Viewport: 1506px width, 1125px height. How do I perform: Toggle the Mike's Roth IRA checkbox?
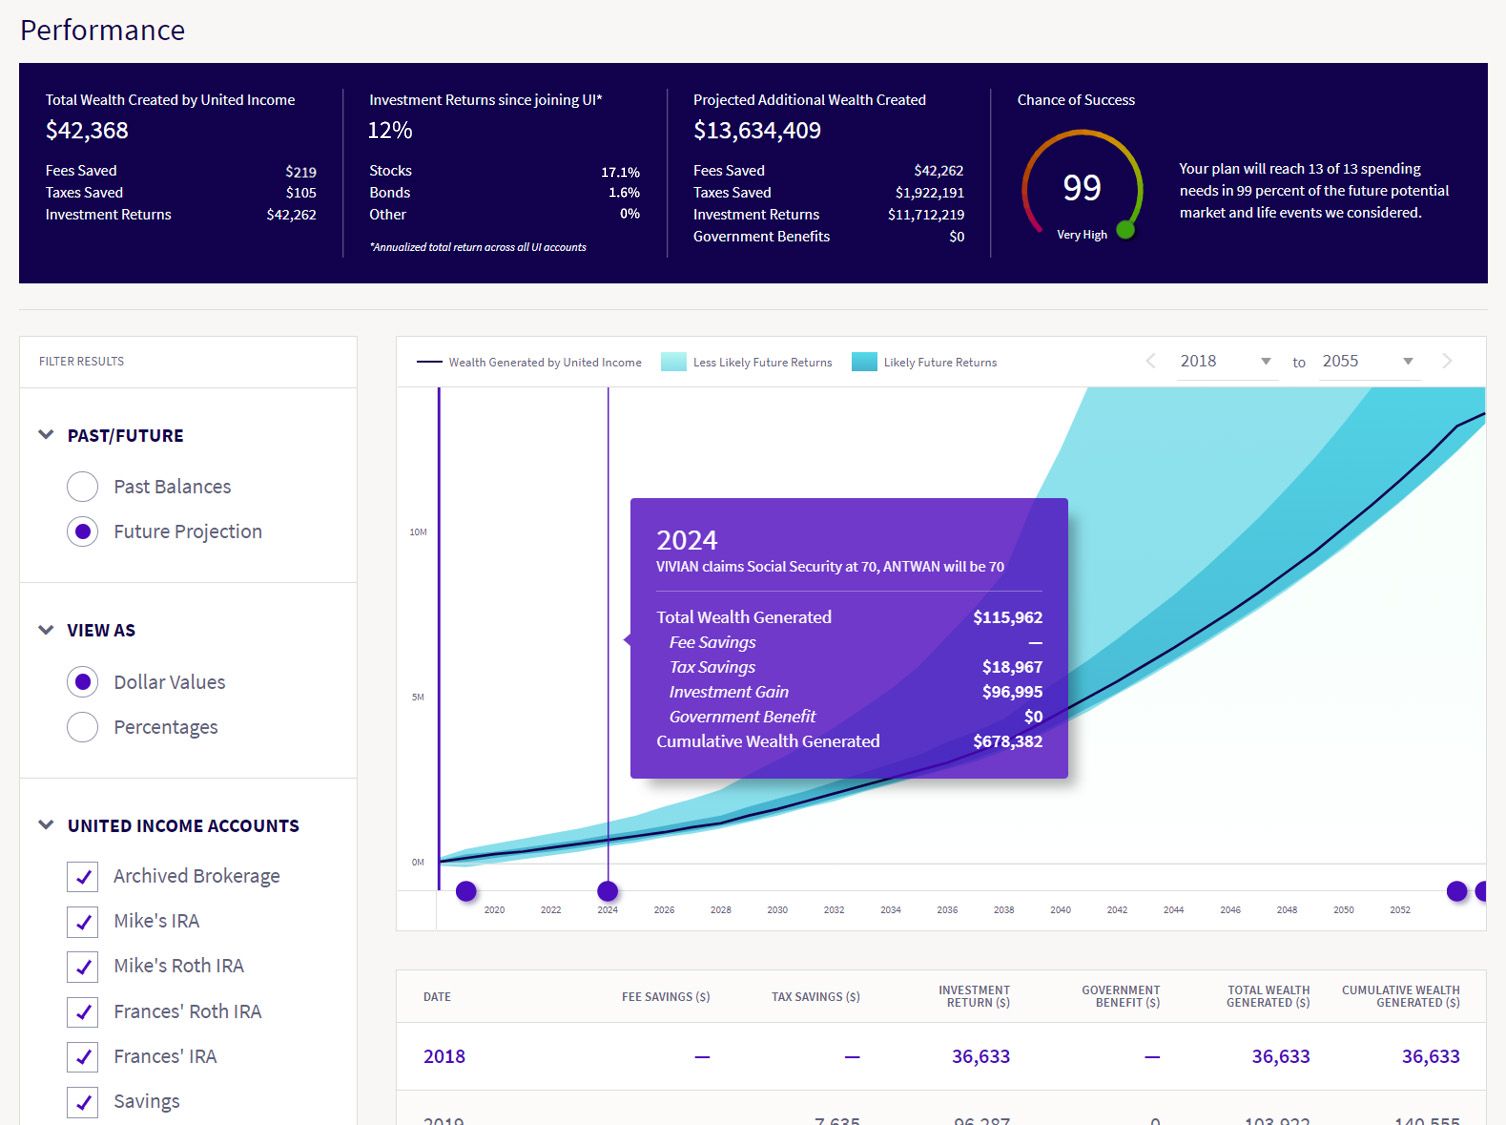tap(83, 967)
